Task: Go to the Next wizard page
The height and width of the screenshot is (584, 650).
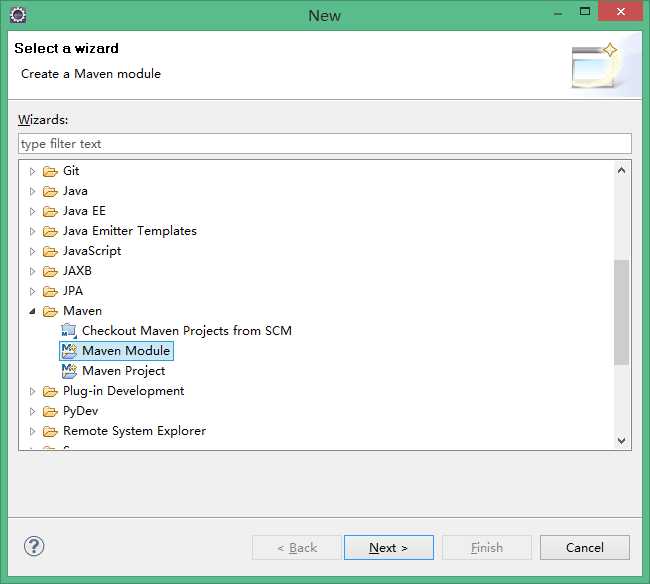Action: point(389,548)
